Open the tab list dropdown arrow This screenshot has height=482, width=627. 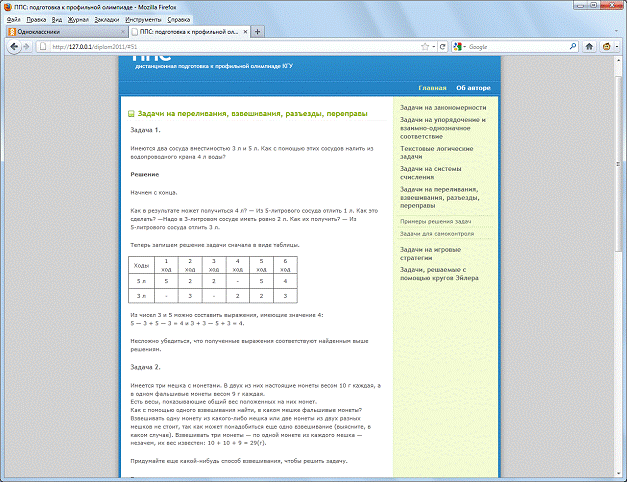[x=616, y=31]
